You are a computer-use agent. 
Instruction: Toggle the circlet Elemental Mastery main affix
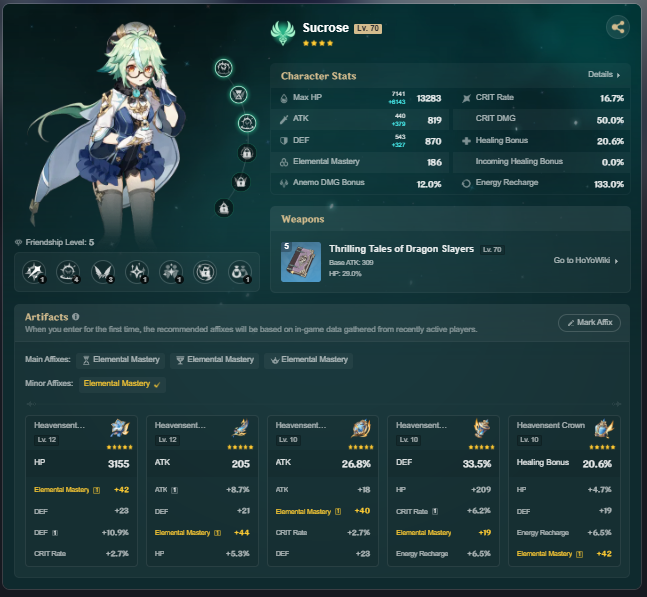tap(309, 360)
